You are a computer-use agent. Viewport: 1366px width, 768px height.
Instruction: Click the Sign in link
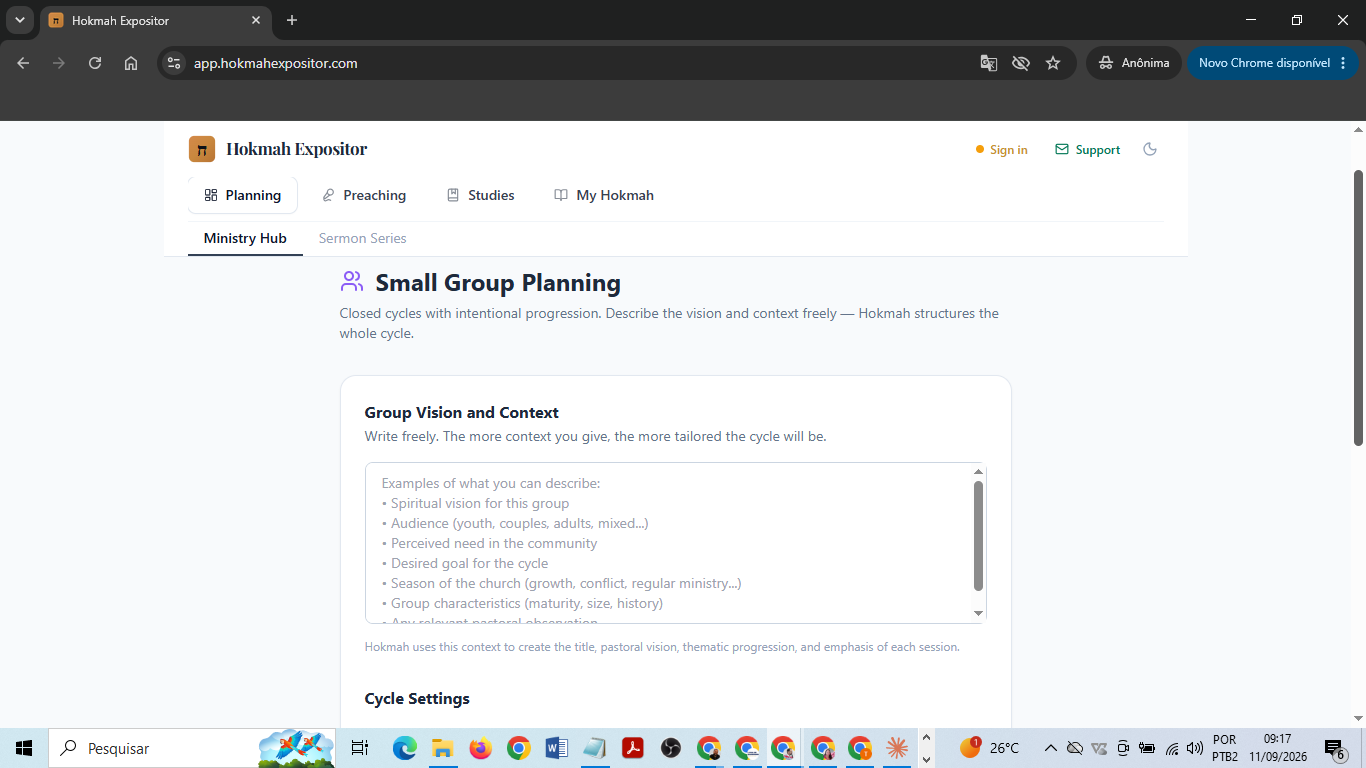click(1001, 149)
